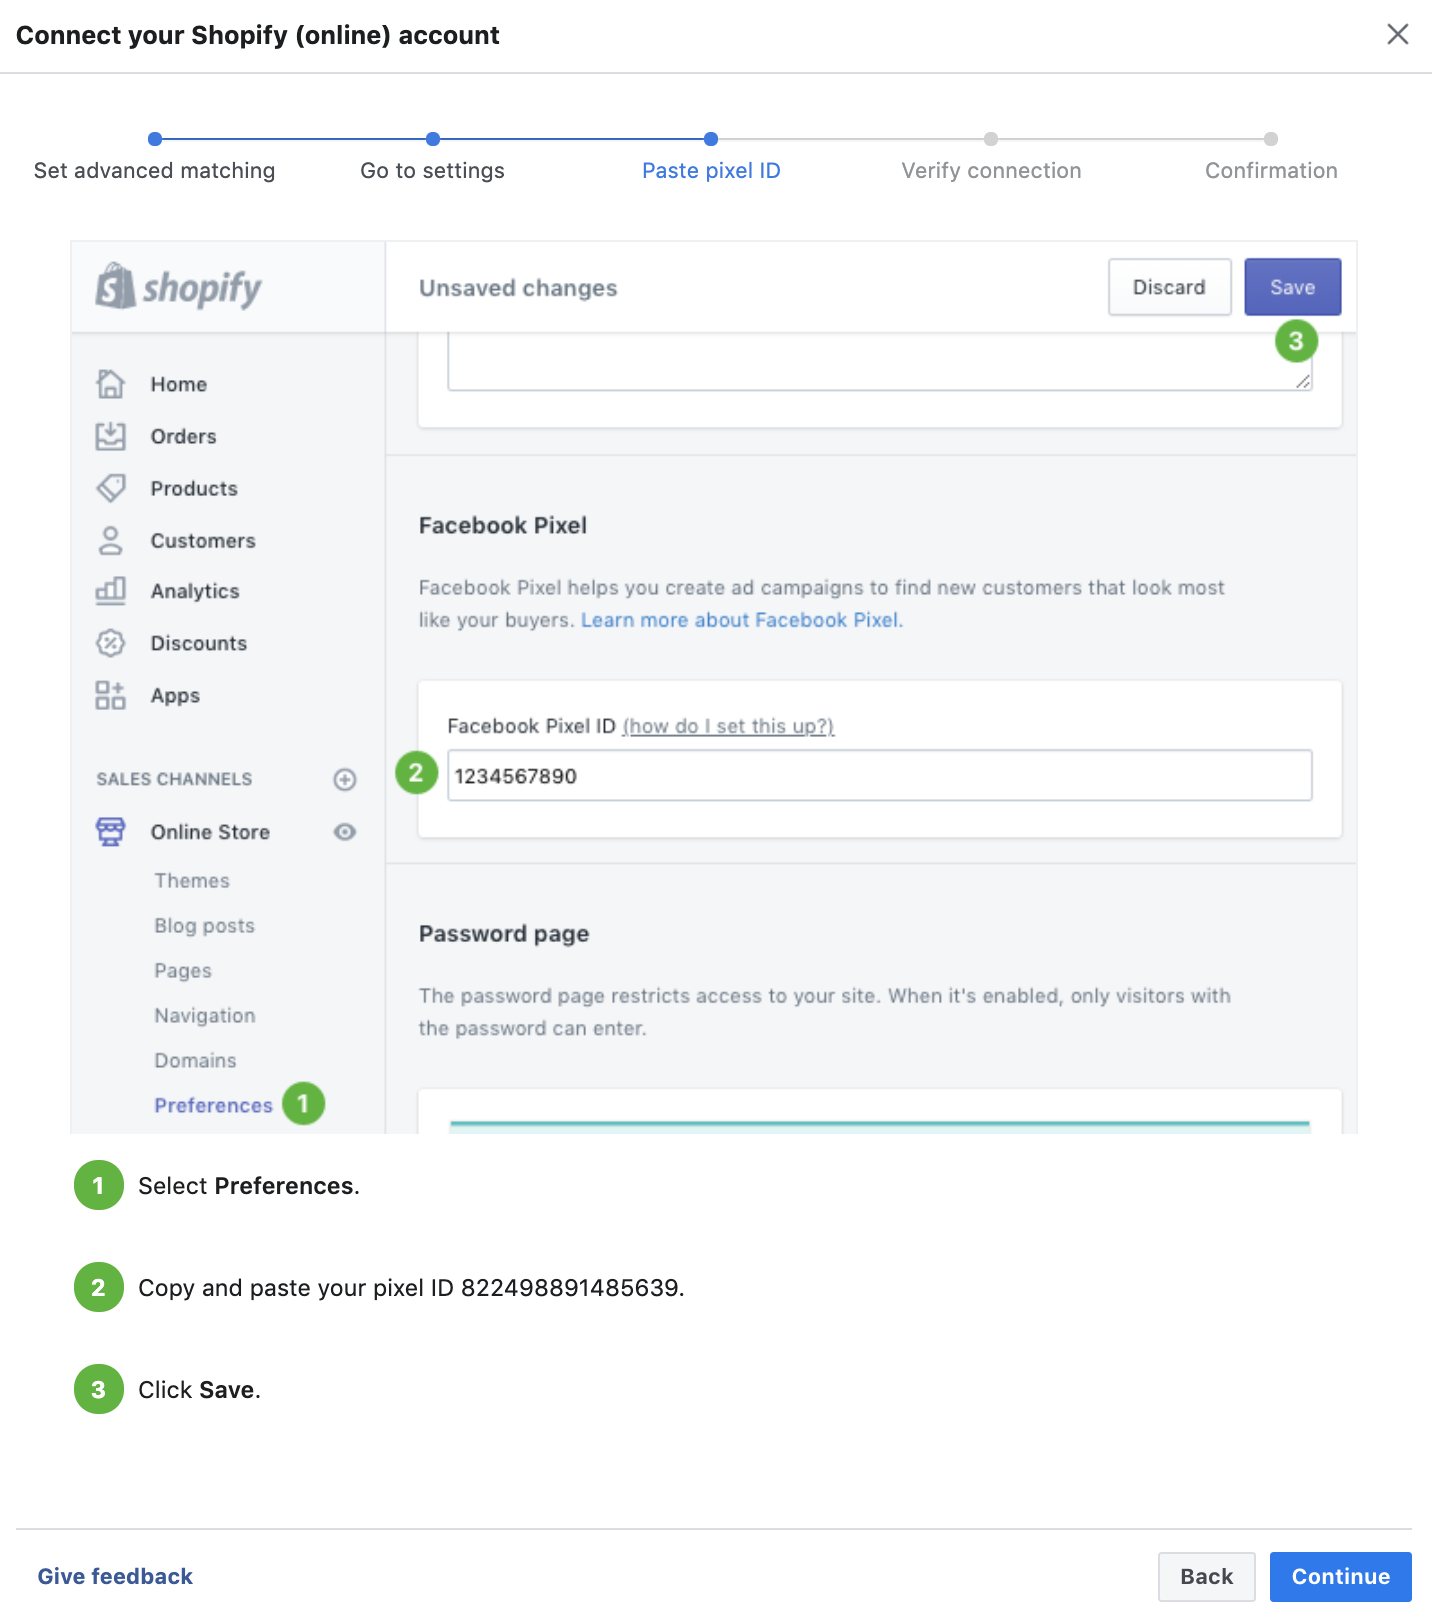Open Online Store sales channel
Image resolution: width=1432 pixels, height=1616 pixels.
point(210,832)
